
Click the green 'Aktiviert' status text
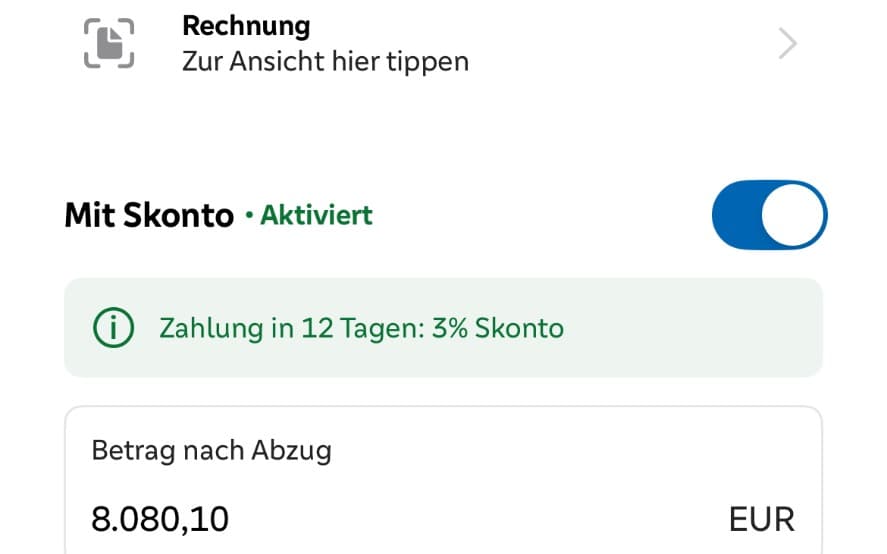coord(316,215)
